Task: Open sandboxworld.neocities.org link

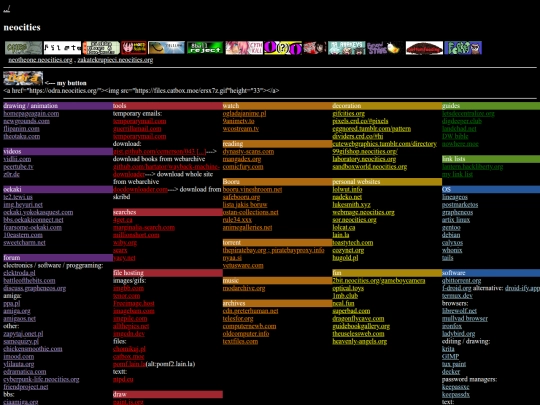Action: pos(370,167)
